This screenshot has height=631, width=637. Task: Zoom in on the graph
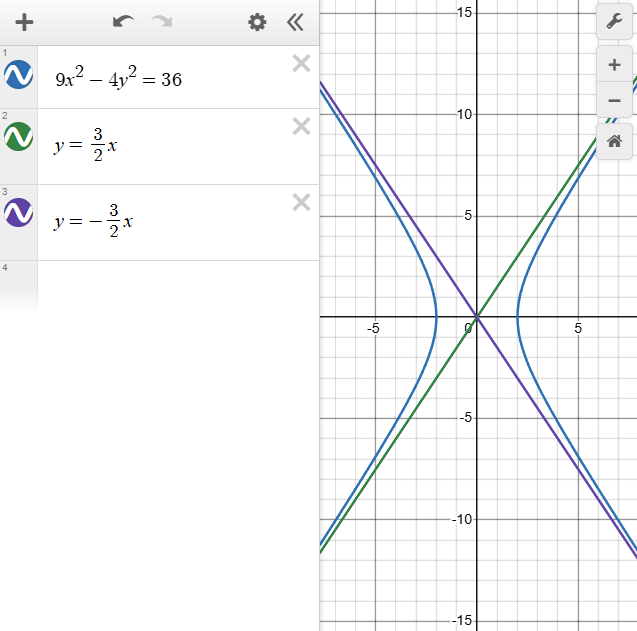click(614, 66)
